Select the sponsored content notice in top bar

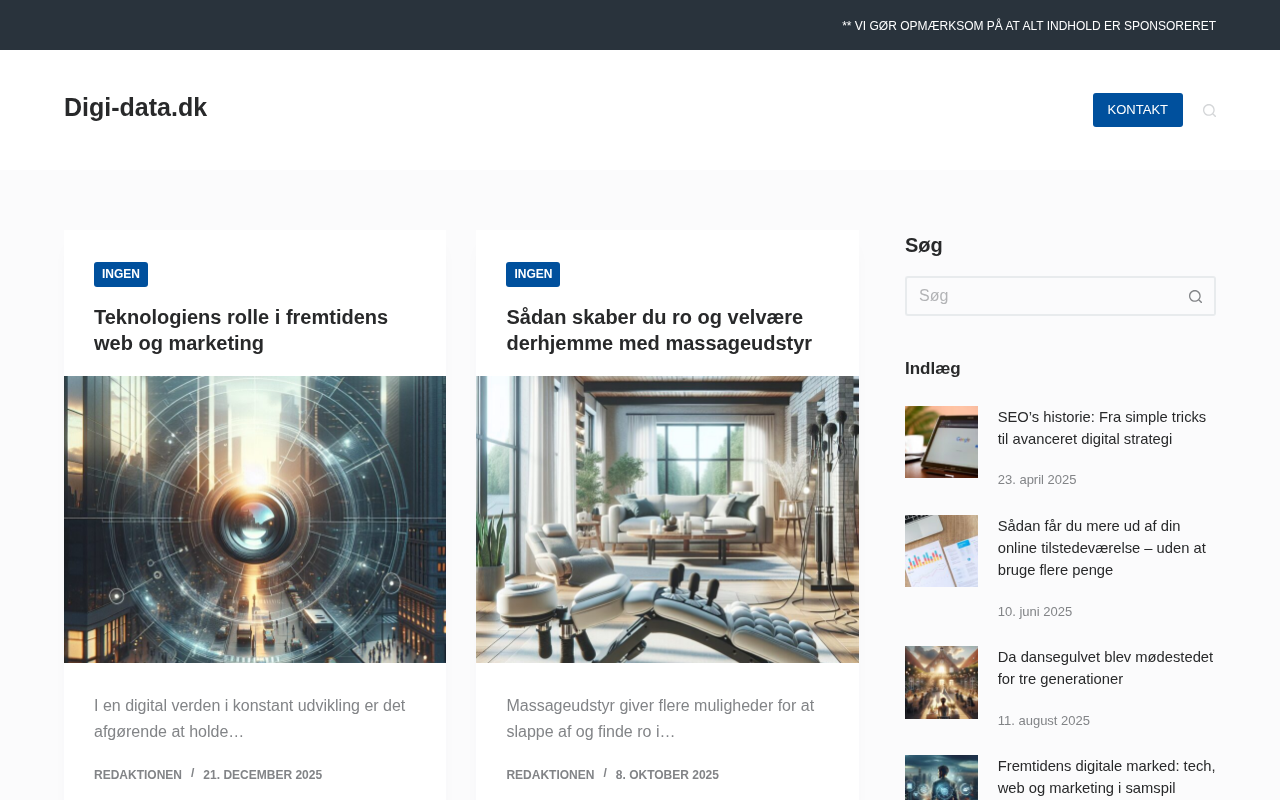click(1029, 26)
